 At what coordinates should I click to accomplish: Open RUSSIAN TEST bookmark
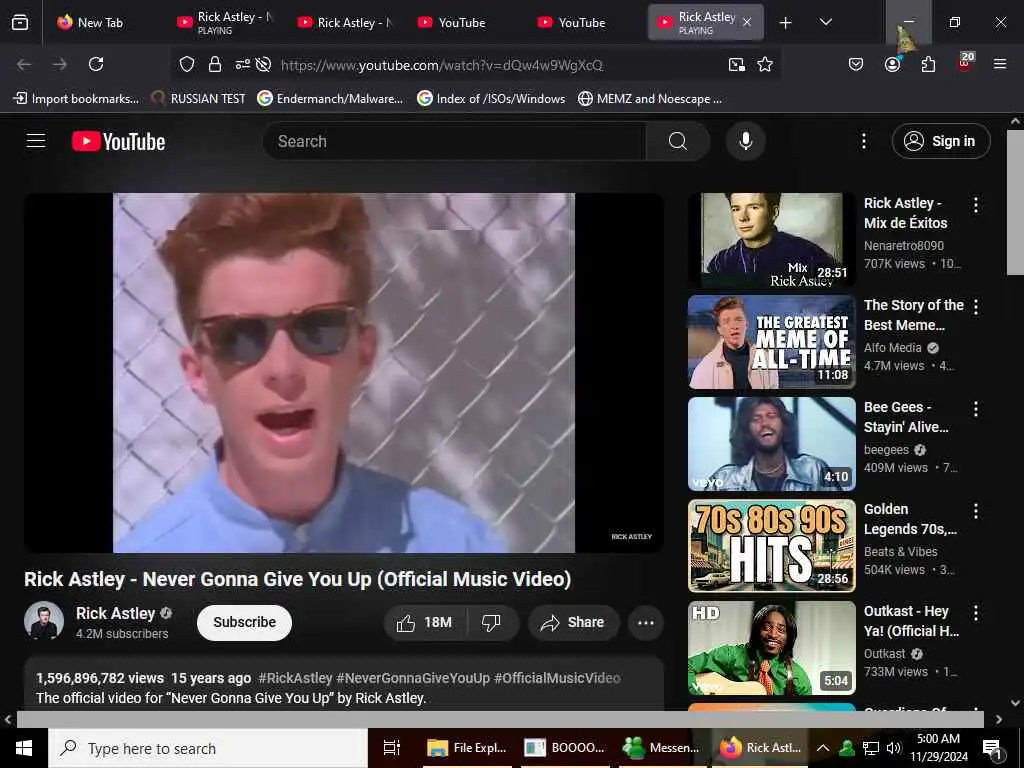point(198,99)
